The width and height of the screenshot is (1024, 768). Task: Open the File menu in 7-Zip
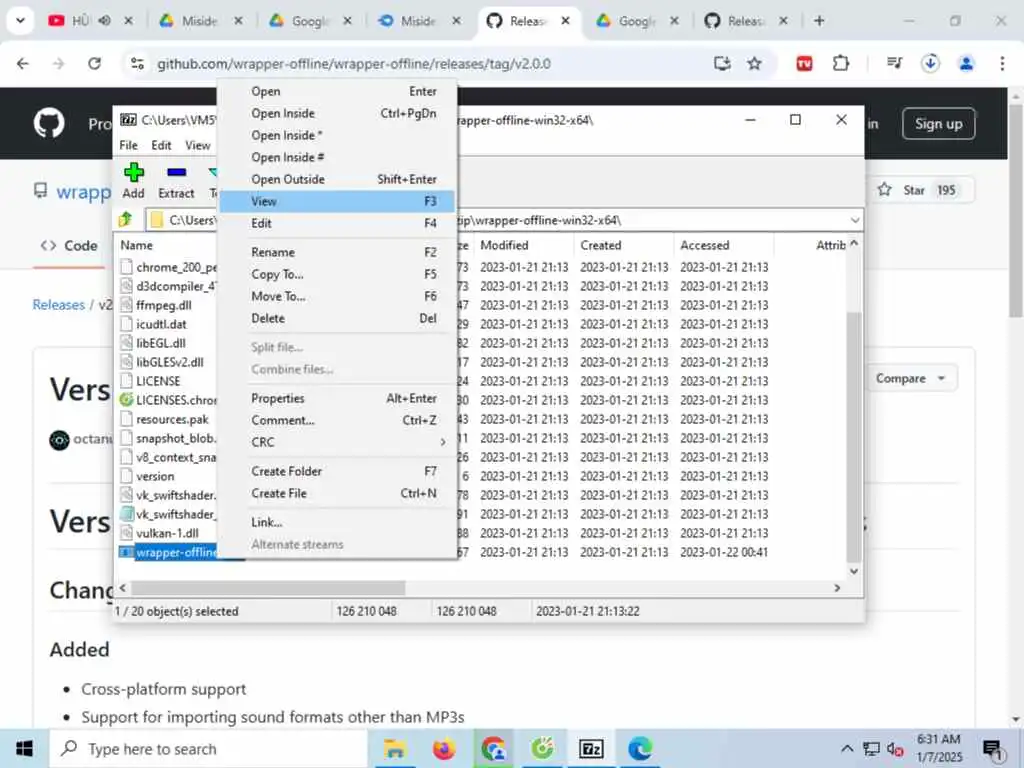(128, 145)
